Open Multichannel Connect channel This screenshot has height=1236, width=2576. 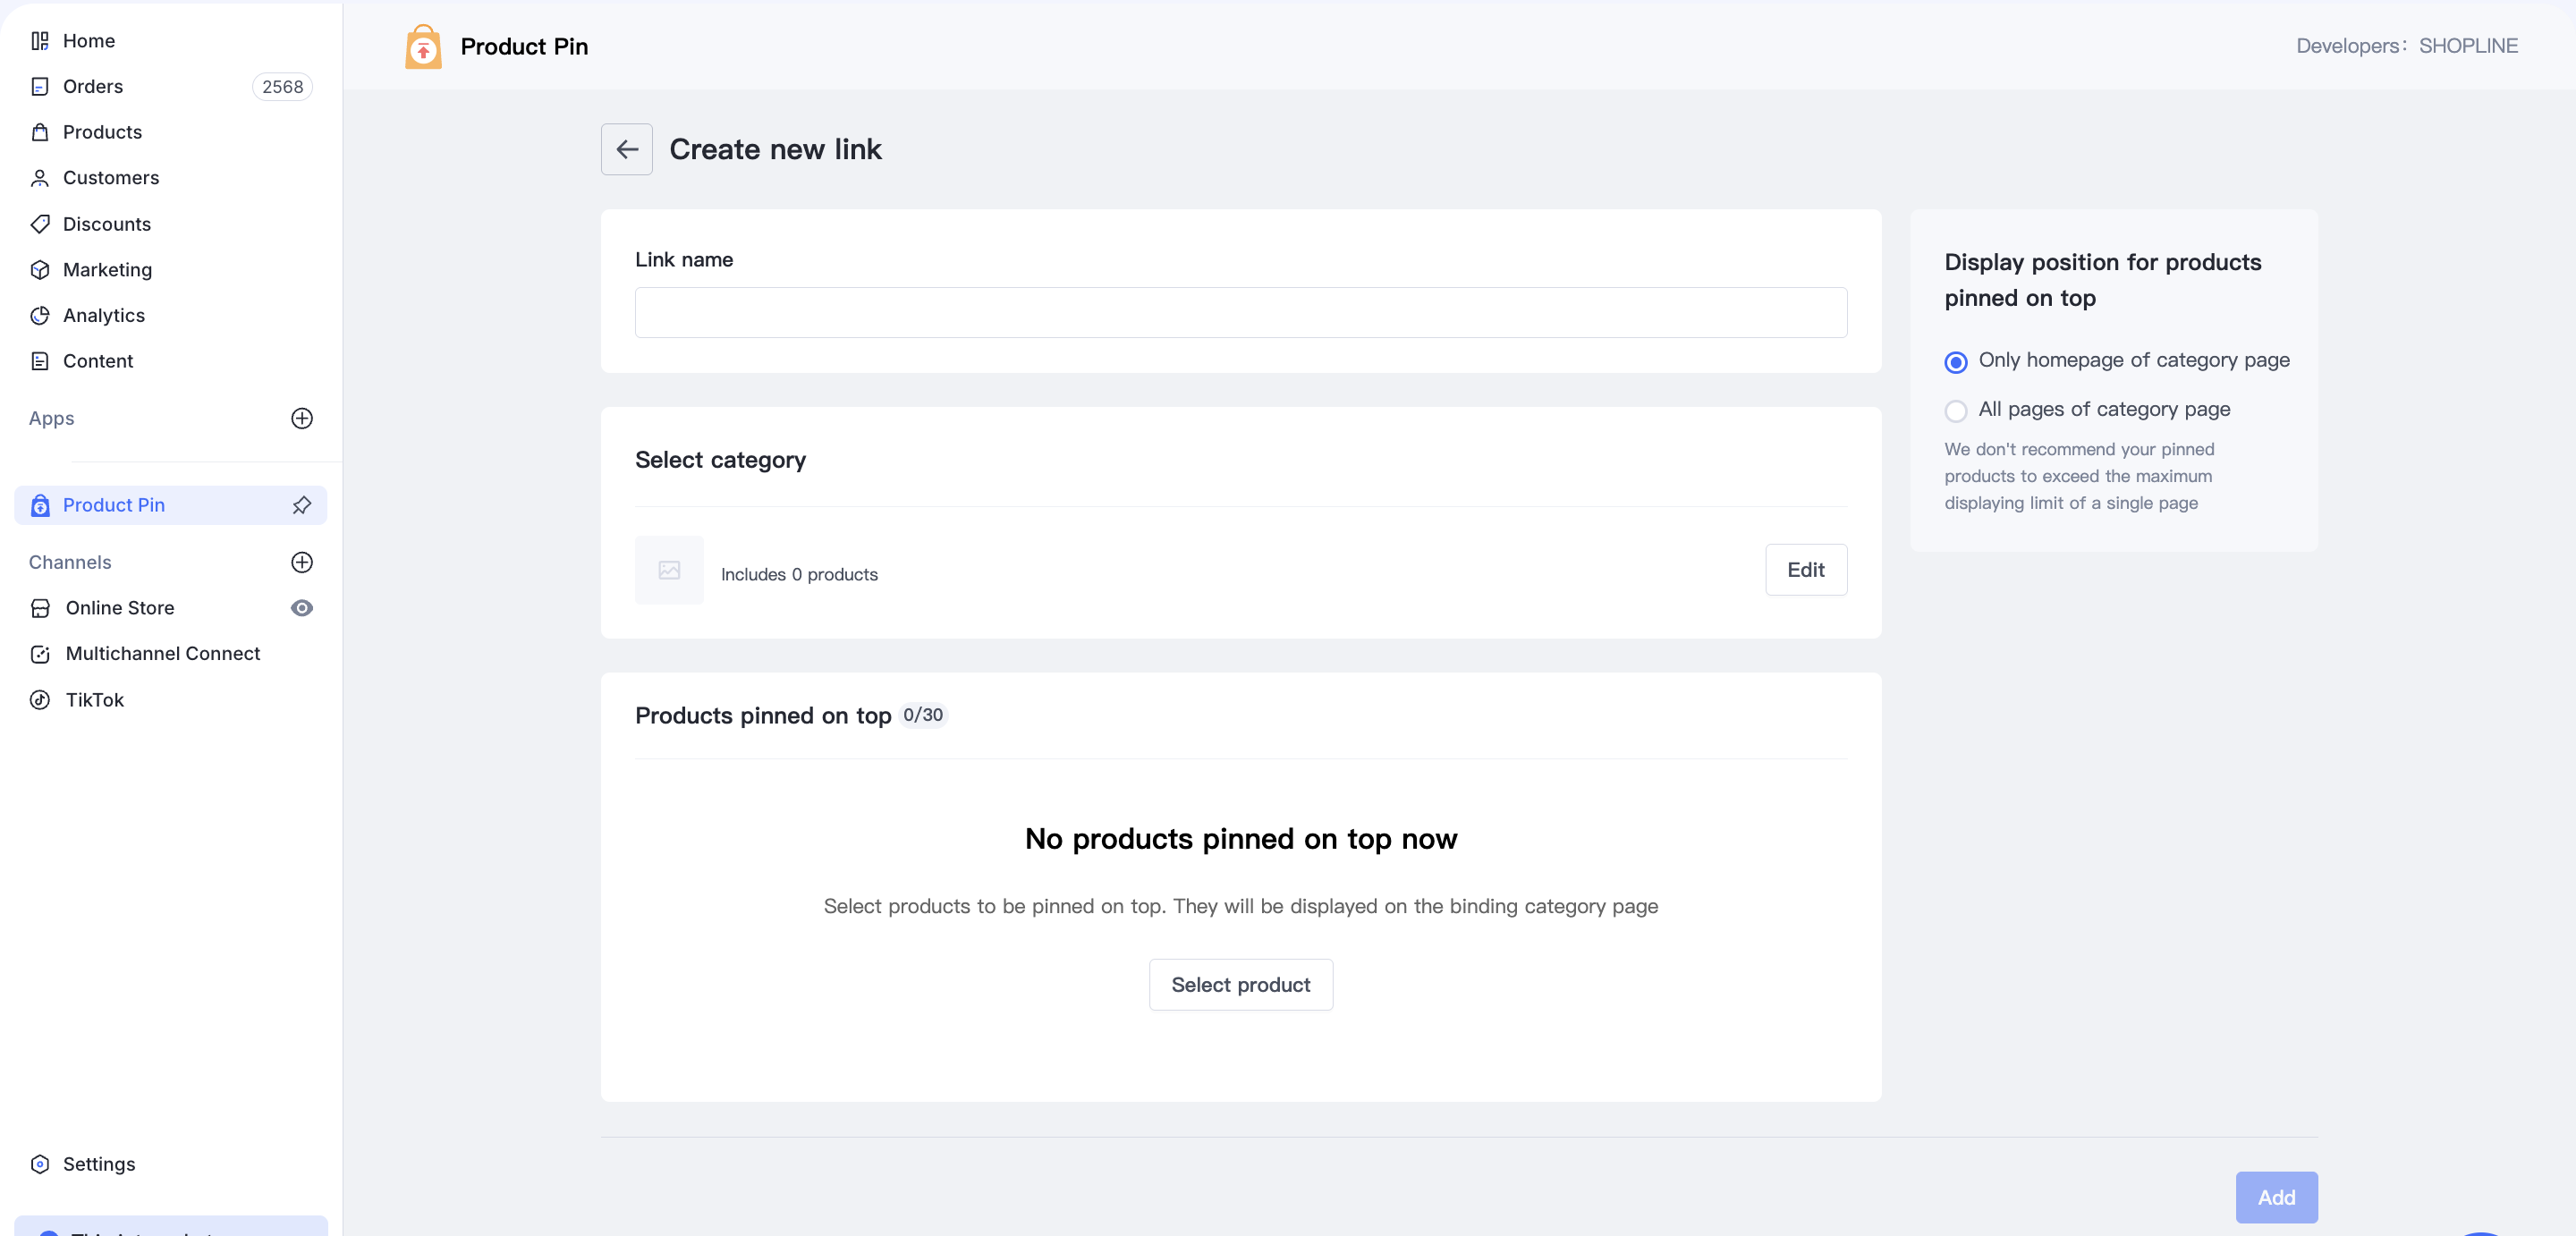[x=162, y=654]
